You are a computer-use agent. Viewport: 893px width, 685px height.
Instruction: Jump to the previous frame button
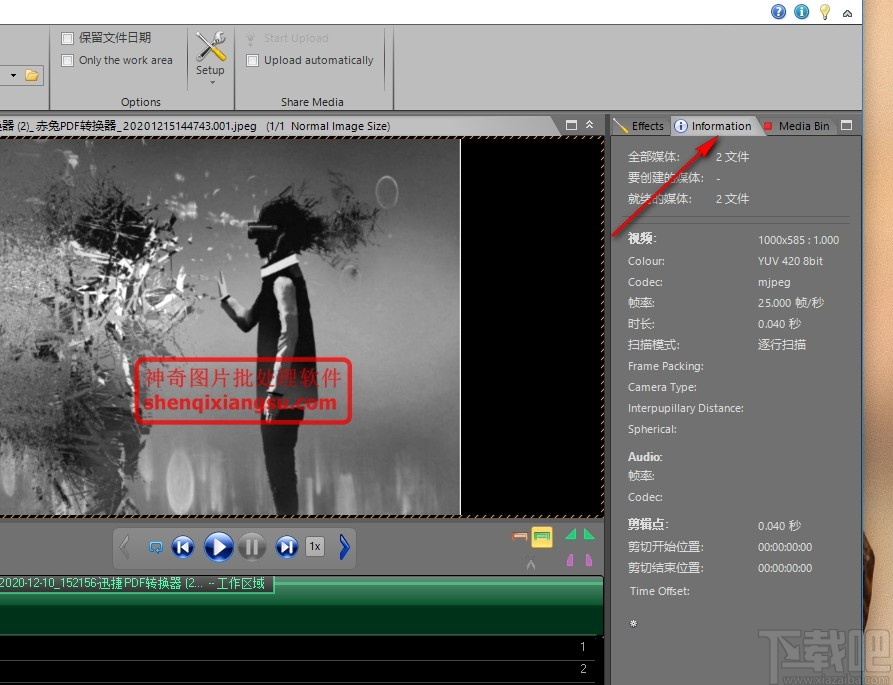(183, 547)
